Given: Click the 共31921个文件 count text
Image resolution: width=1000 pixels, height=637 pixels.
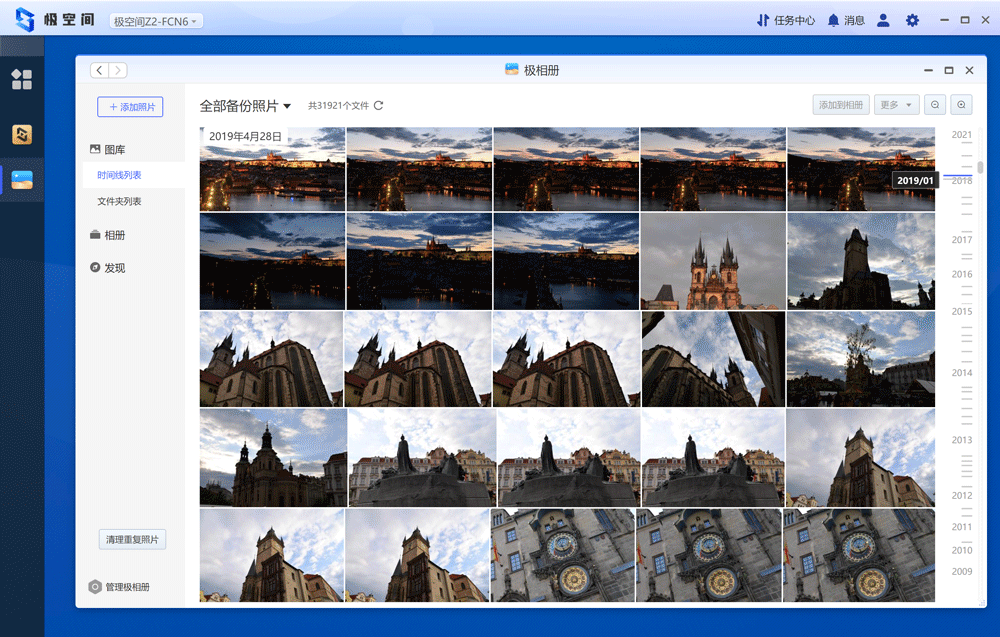Looking at the screenshot, I should [338, 106].
